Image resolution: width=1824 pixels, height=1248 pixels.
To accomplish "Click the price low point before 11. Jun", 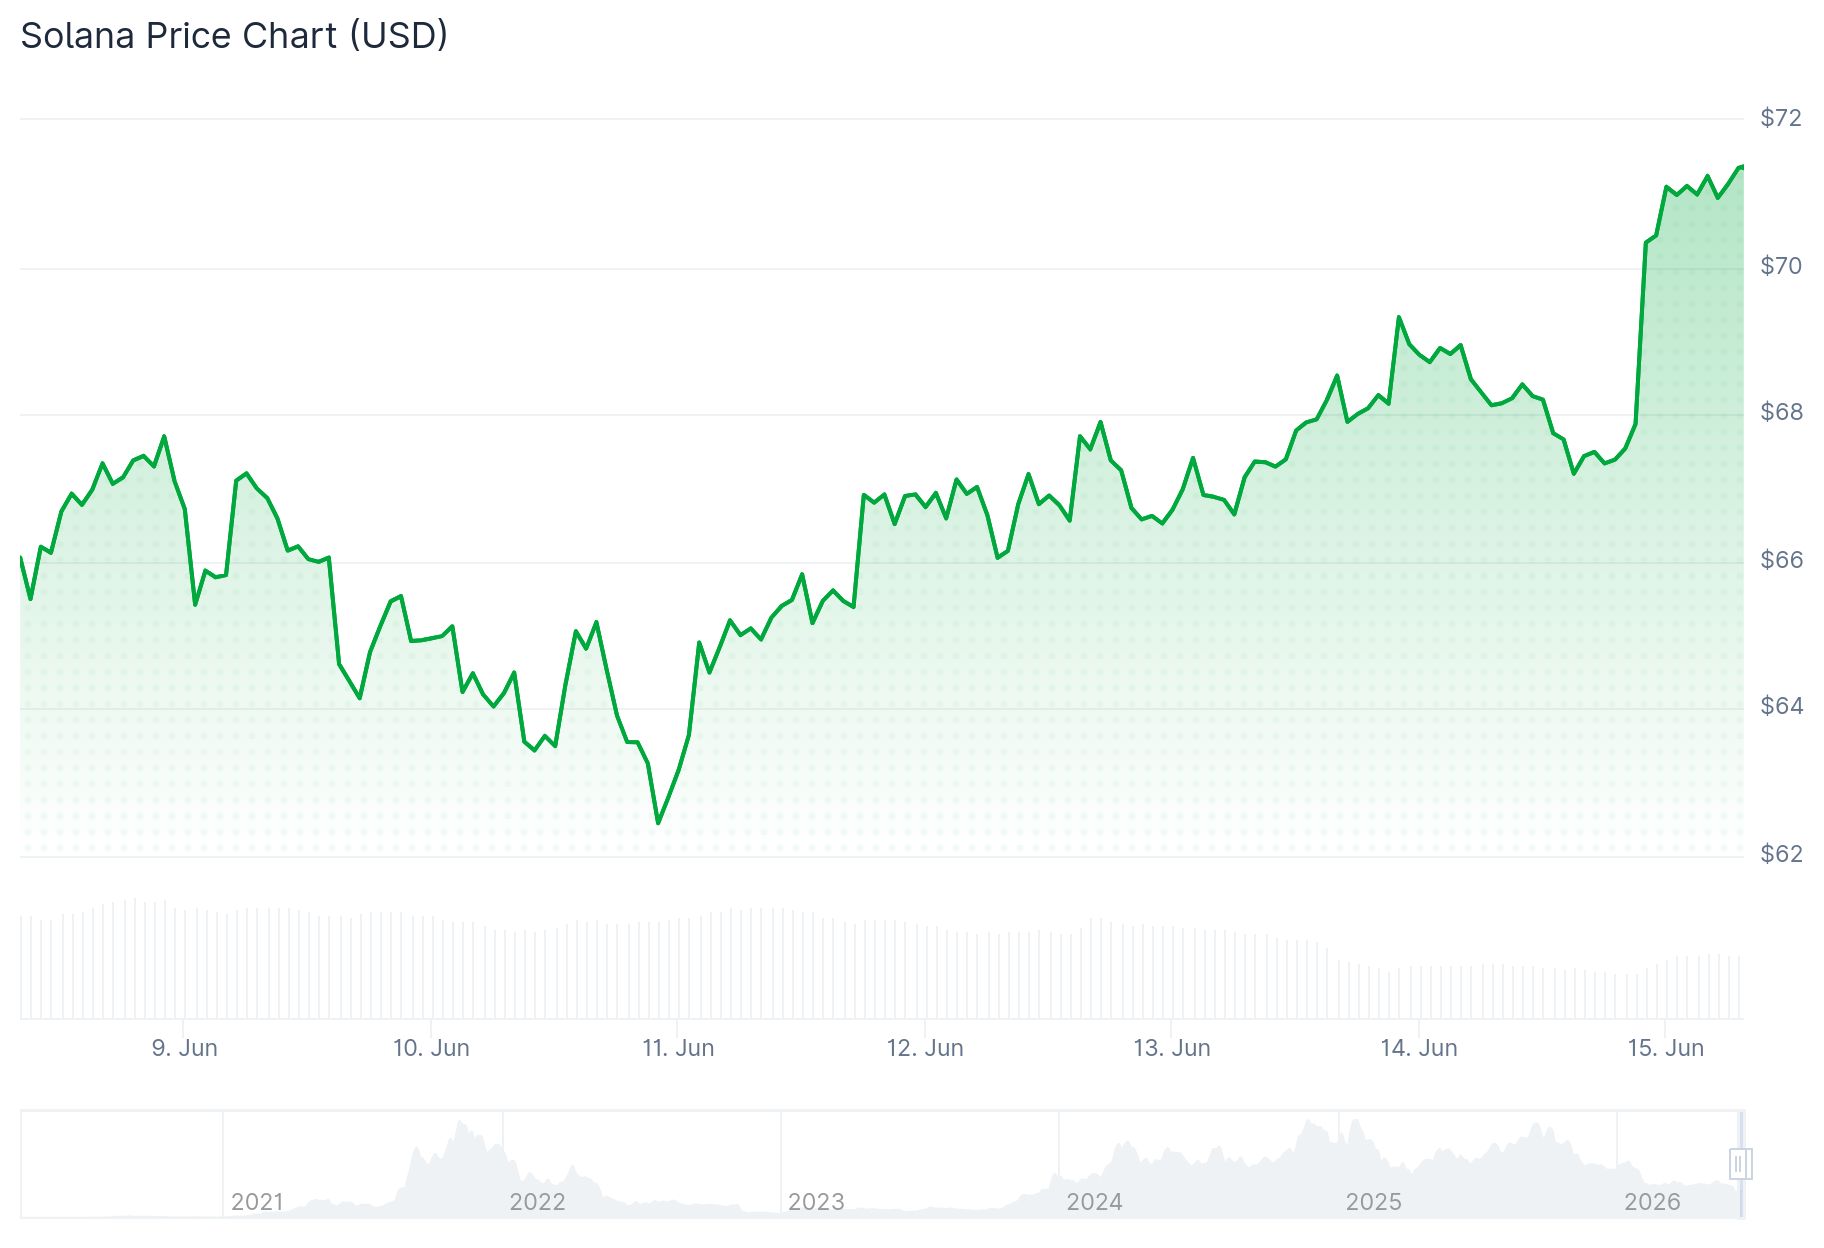I will [x=658, y=823].
